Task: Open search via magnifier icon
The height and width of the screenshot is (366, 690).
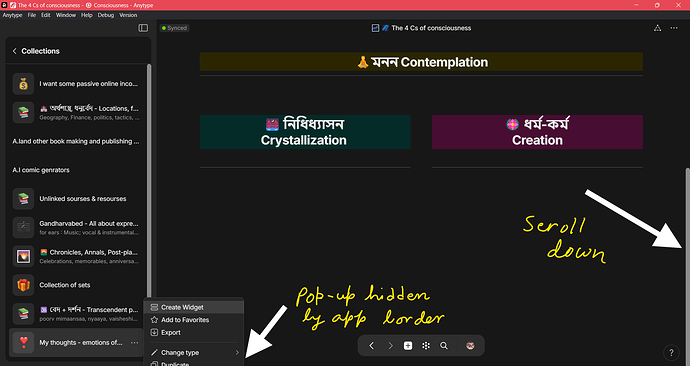Action: click(x=444, y=346)
